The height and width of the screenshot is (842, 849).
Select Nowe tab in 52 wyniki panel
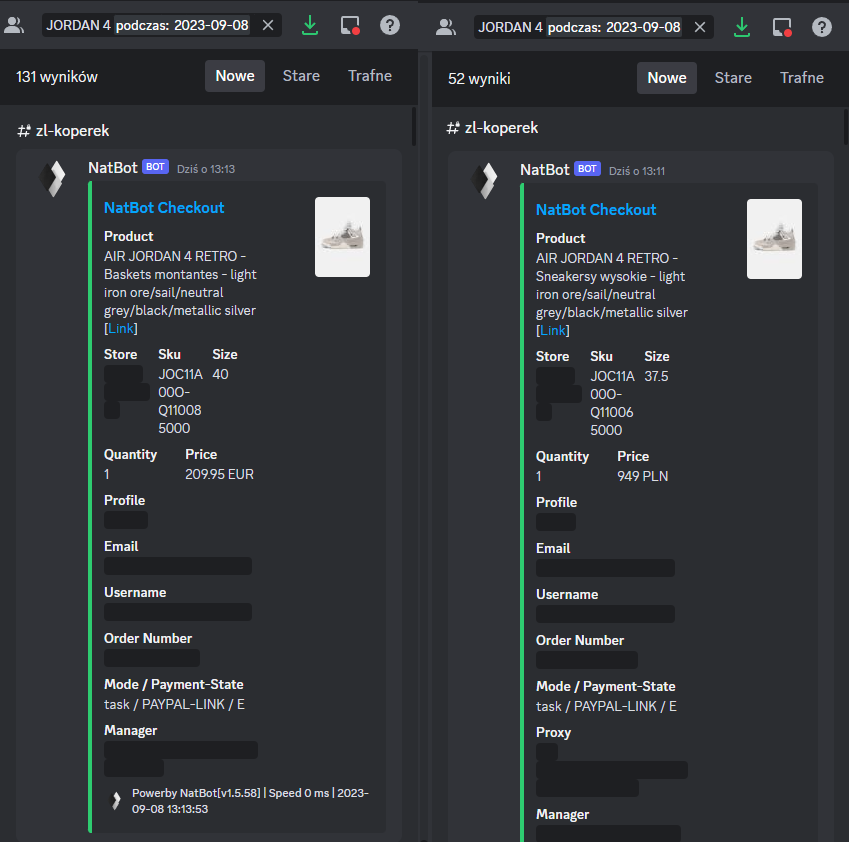point(667,78)
